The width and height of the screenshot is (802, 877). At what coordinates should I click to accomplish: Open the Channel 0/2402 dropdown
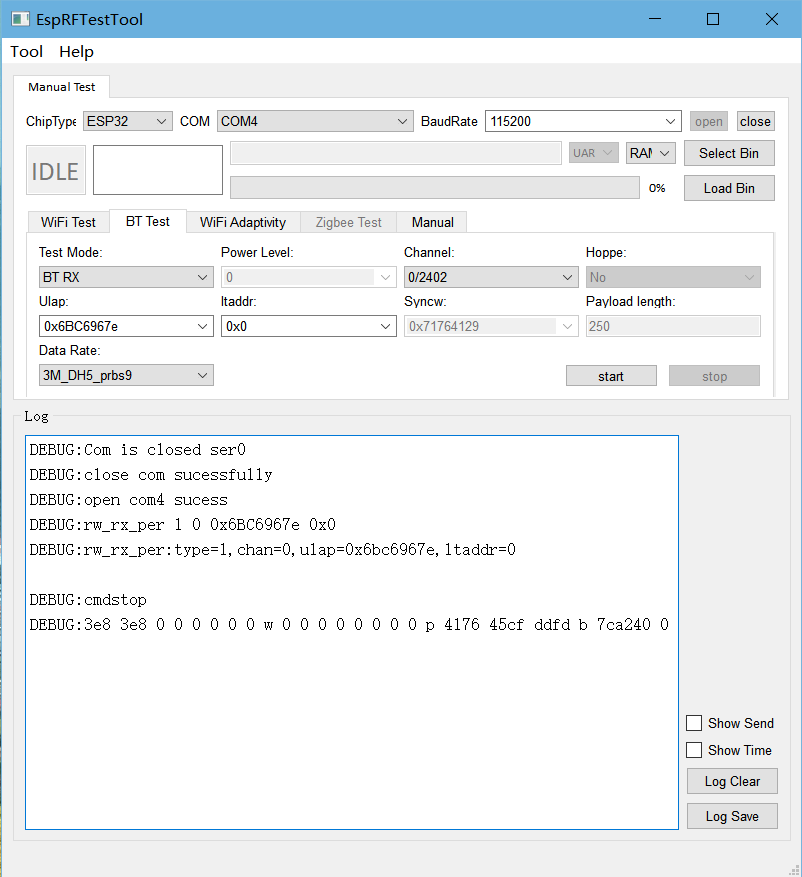pyautogui.click(x=490, y=277)
